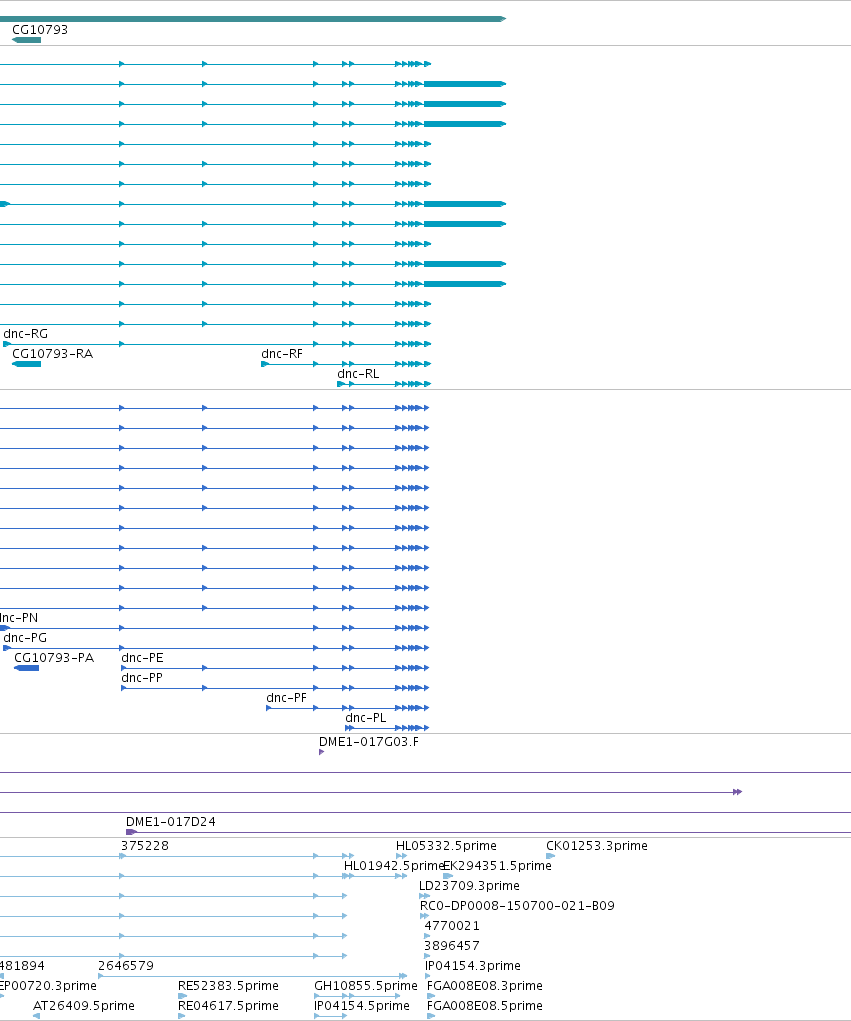Click the EK294351.5prime label

click(497, 866)
